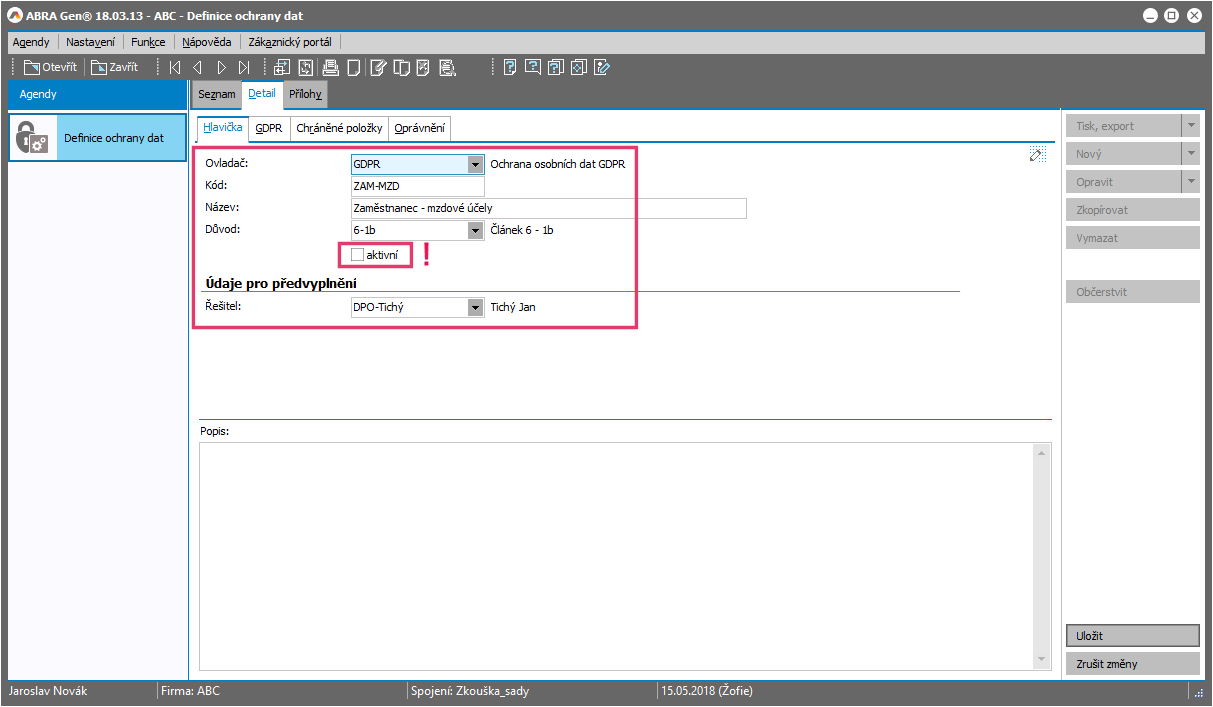
Task: Switch to the Chráněné položky tab
Action: tap(339, 129)
